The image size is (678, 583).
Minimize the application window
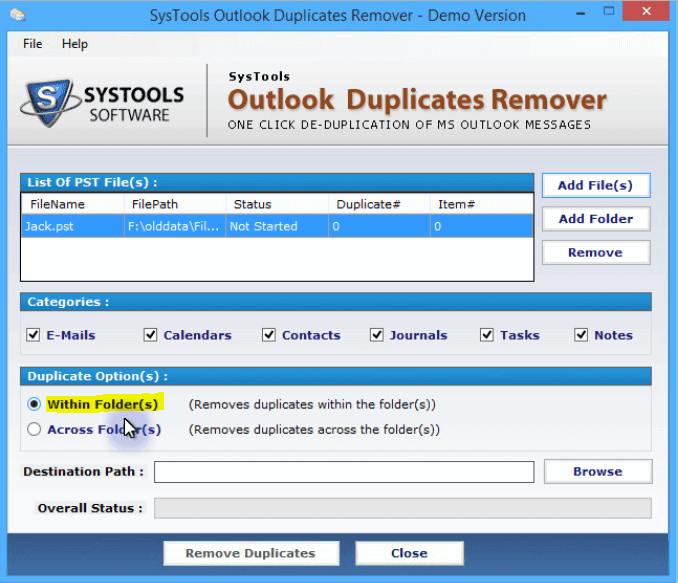coord(580,13)
